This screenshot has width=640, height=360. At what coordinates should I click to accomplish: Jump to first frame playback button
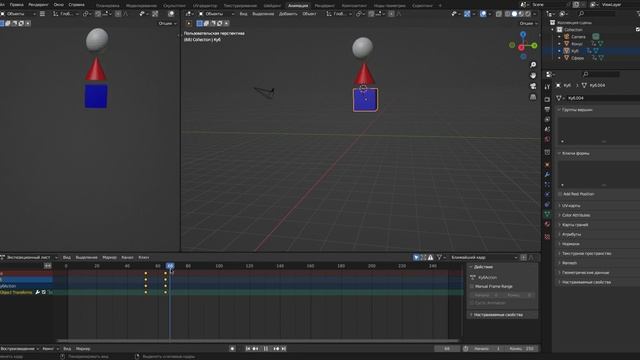pyautogui.click(x=248, y=349)
